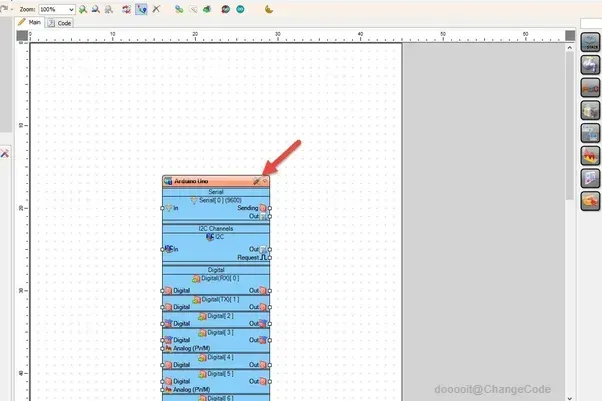Open the Abc text component palette category

point(590,88)
